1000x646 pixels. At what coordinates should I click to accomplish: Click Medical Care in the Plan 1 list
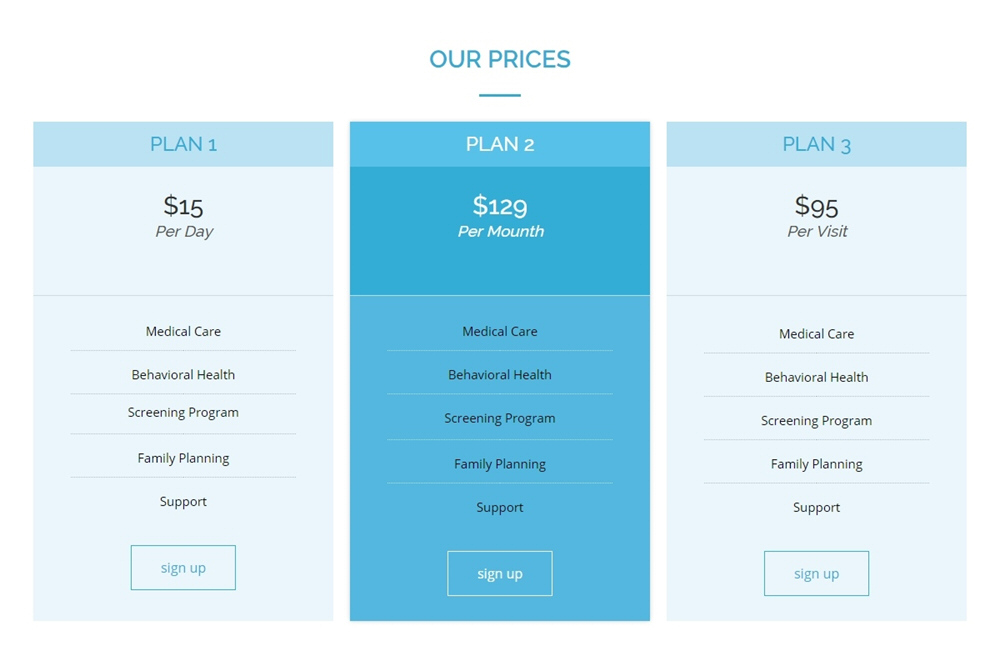point(183,331)
